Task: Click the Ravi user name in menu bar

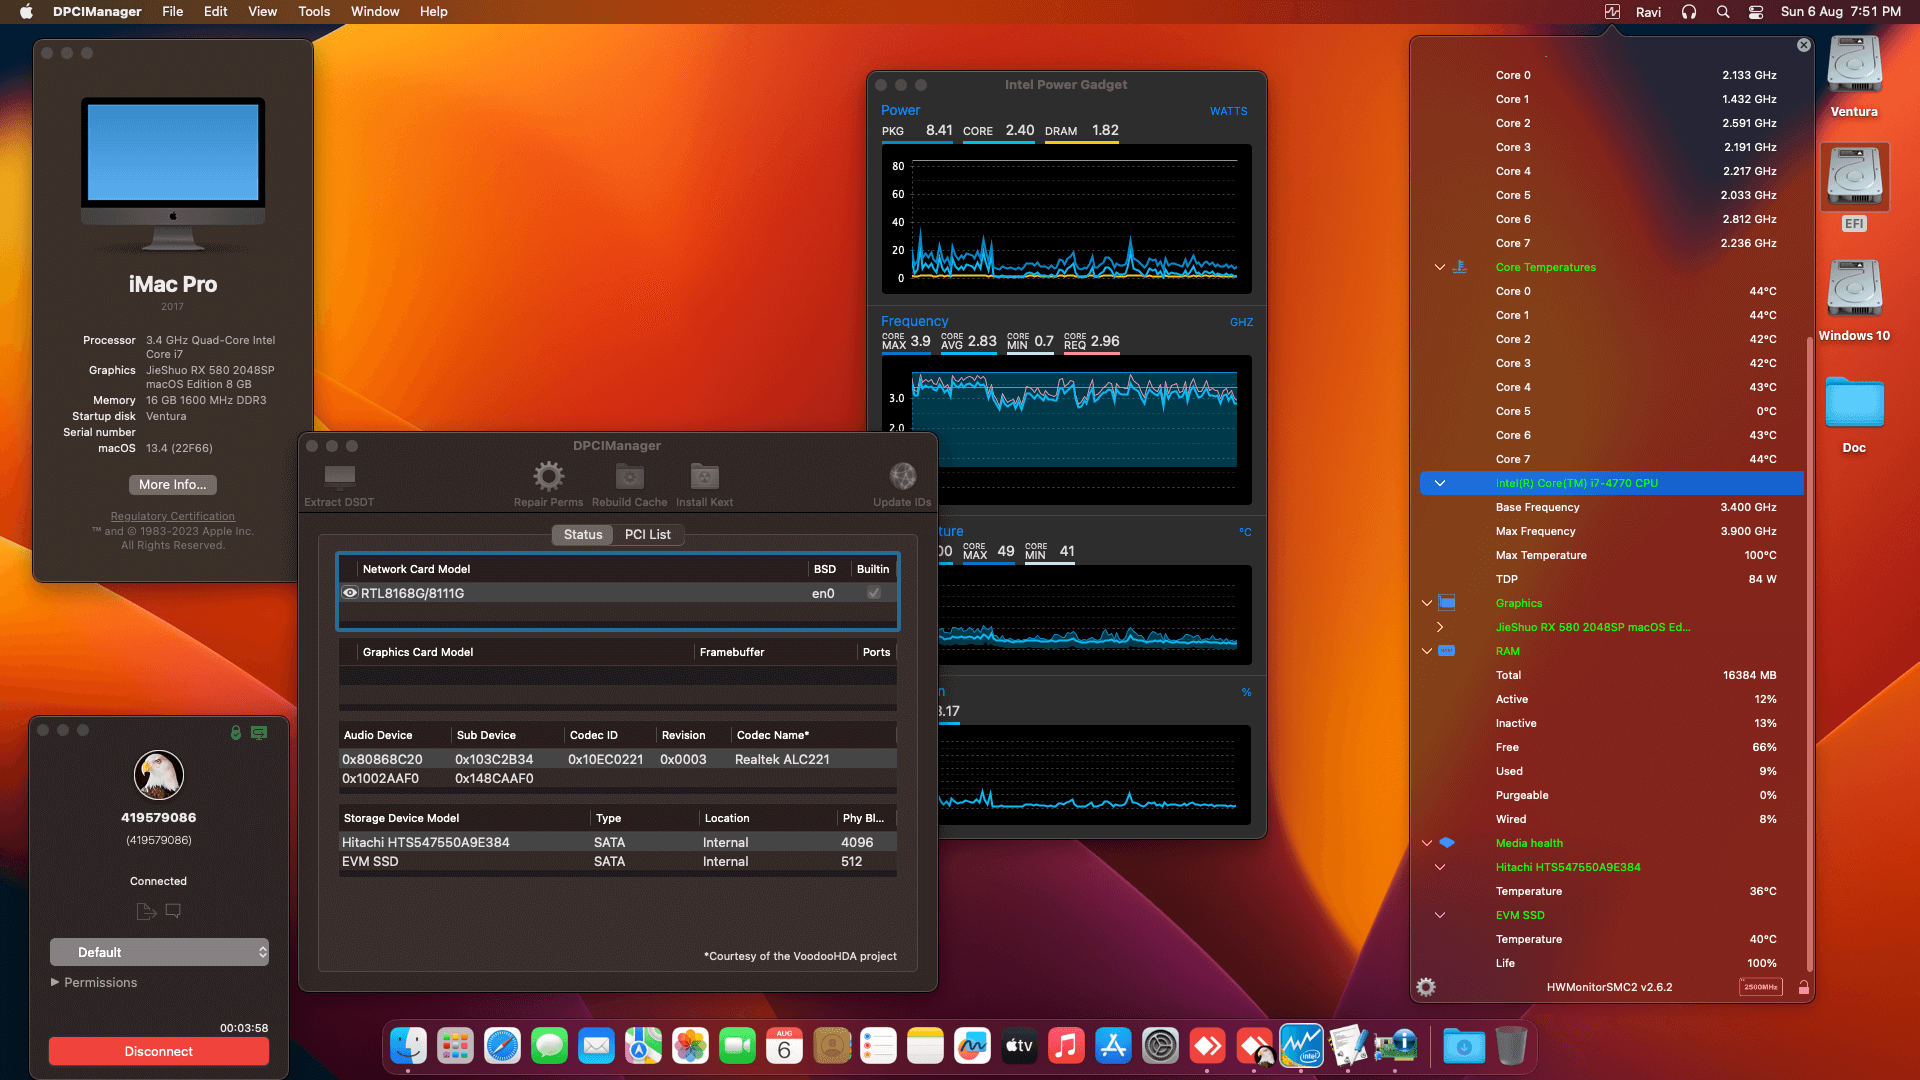Action: [x=1648, y=12]
